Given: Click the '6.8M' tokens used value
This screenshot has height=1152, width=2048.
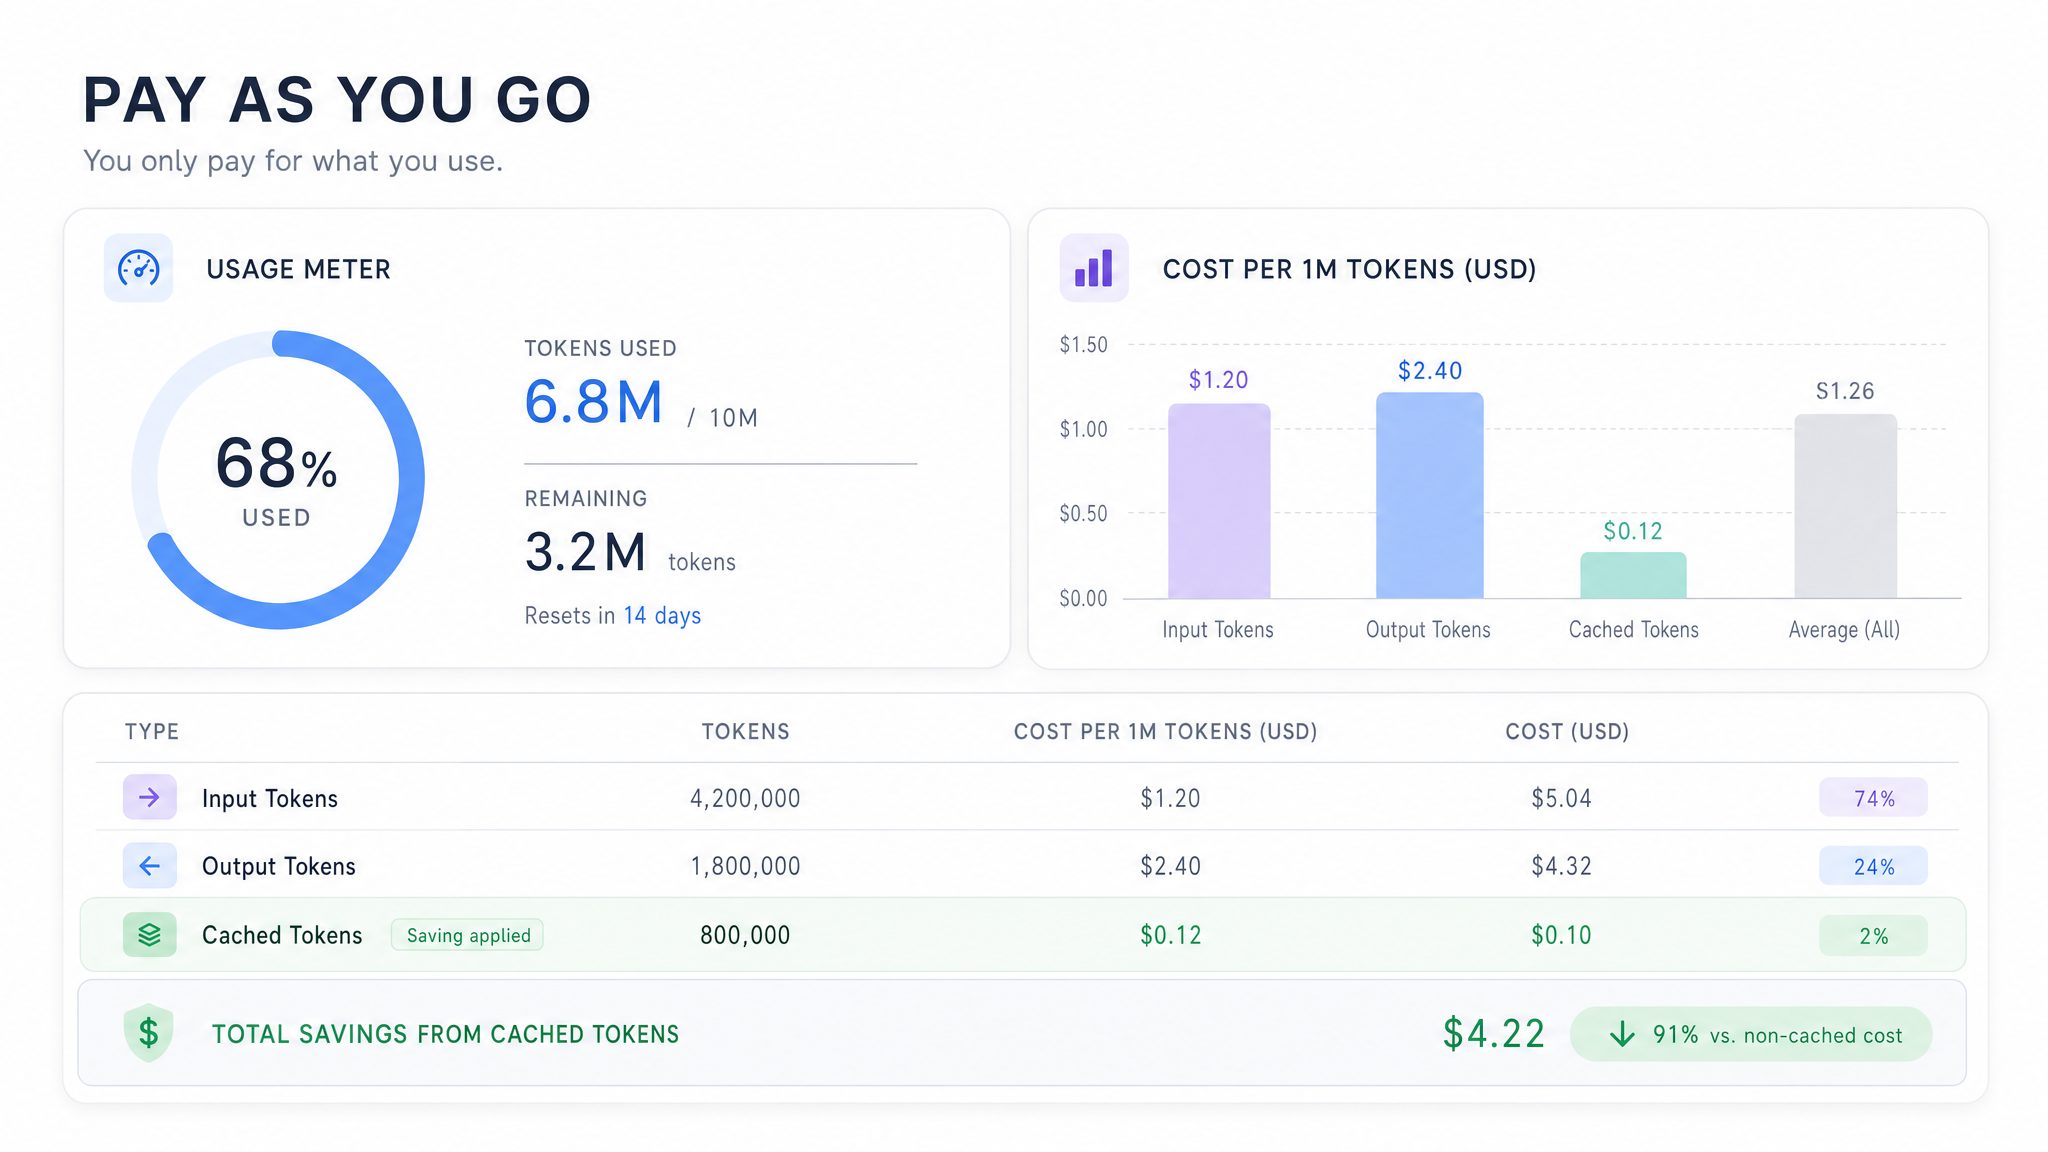Looking at the screenshot, I should tap(593, 402).
